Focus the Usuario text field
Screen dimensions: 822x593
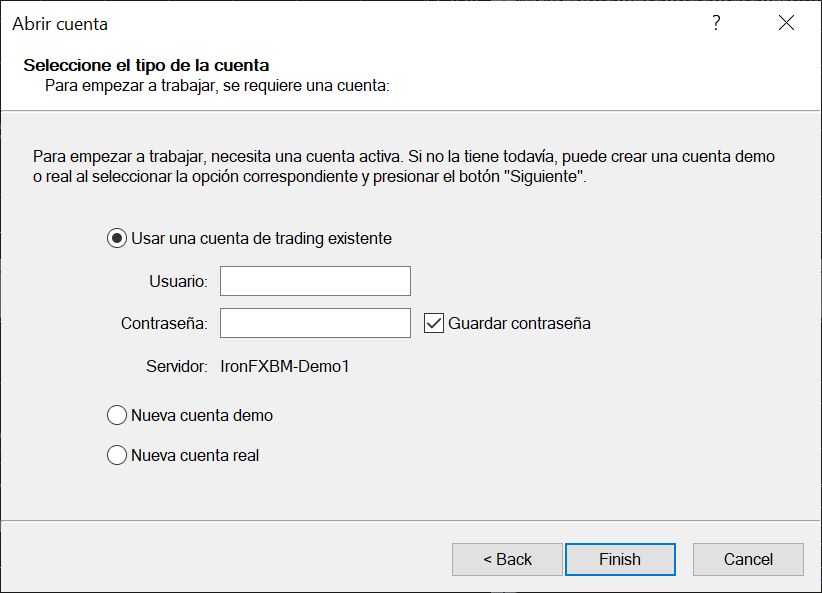pyautogui.click(x=315, y=281)
